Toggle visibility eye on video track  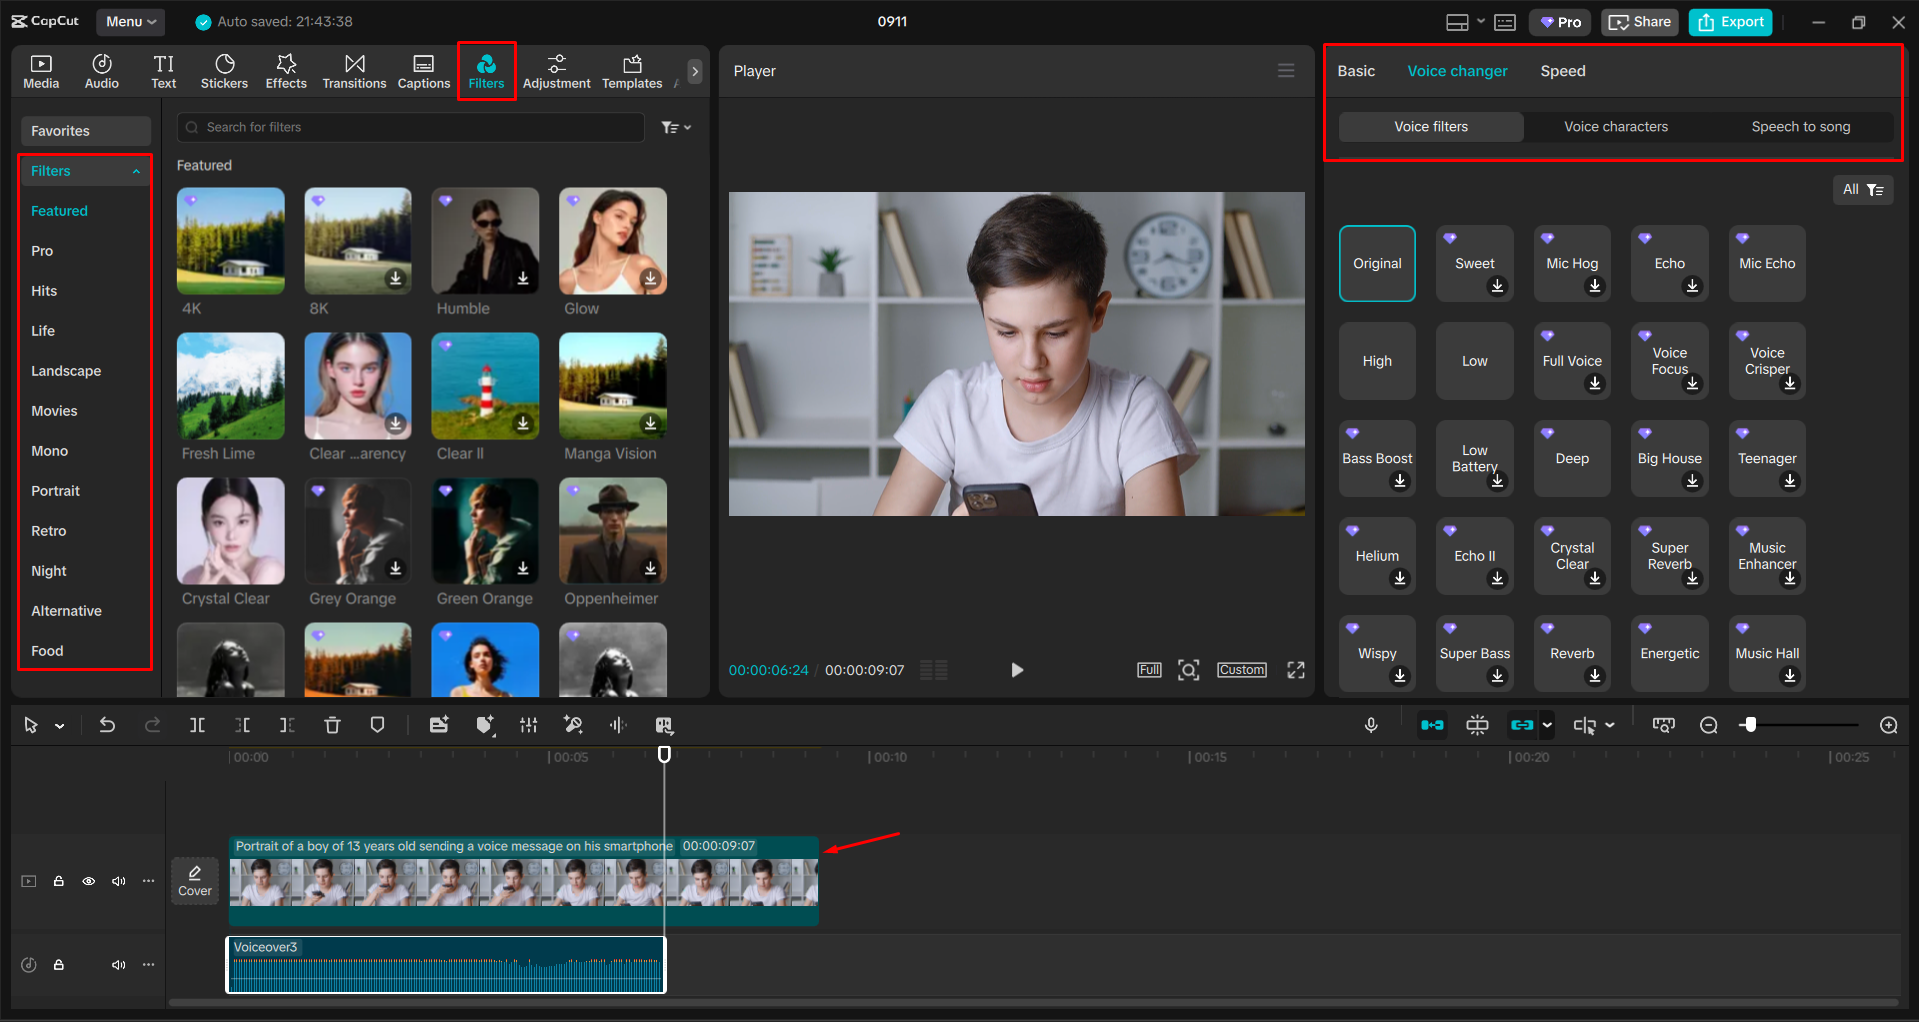click(89, 881)
